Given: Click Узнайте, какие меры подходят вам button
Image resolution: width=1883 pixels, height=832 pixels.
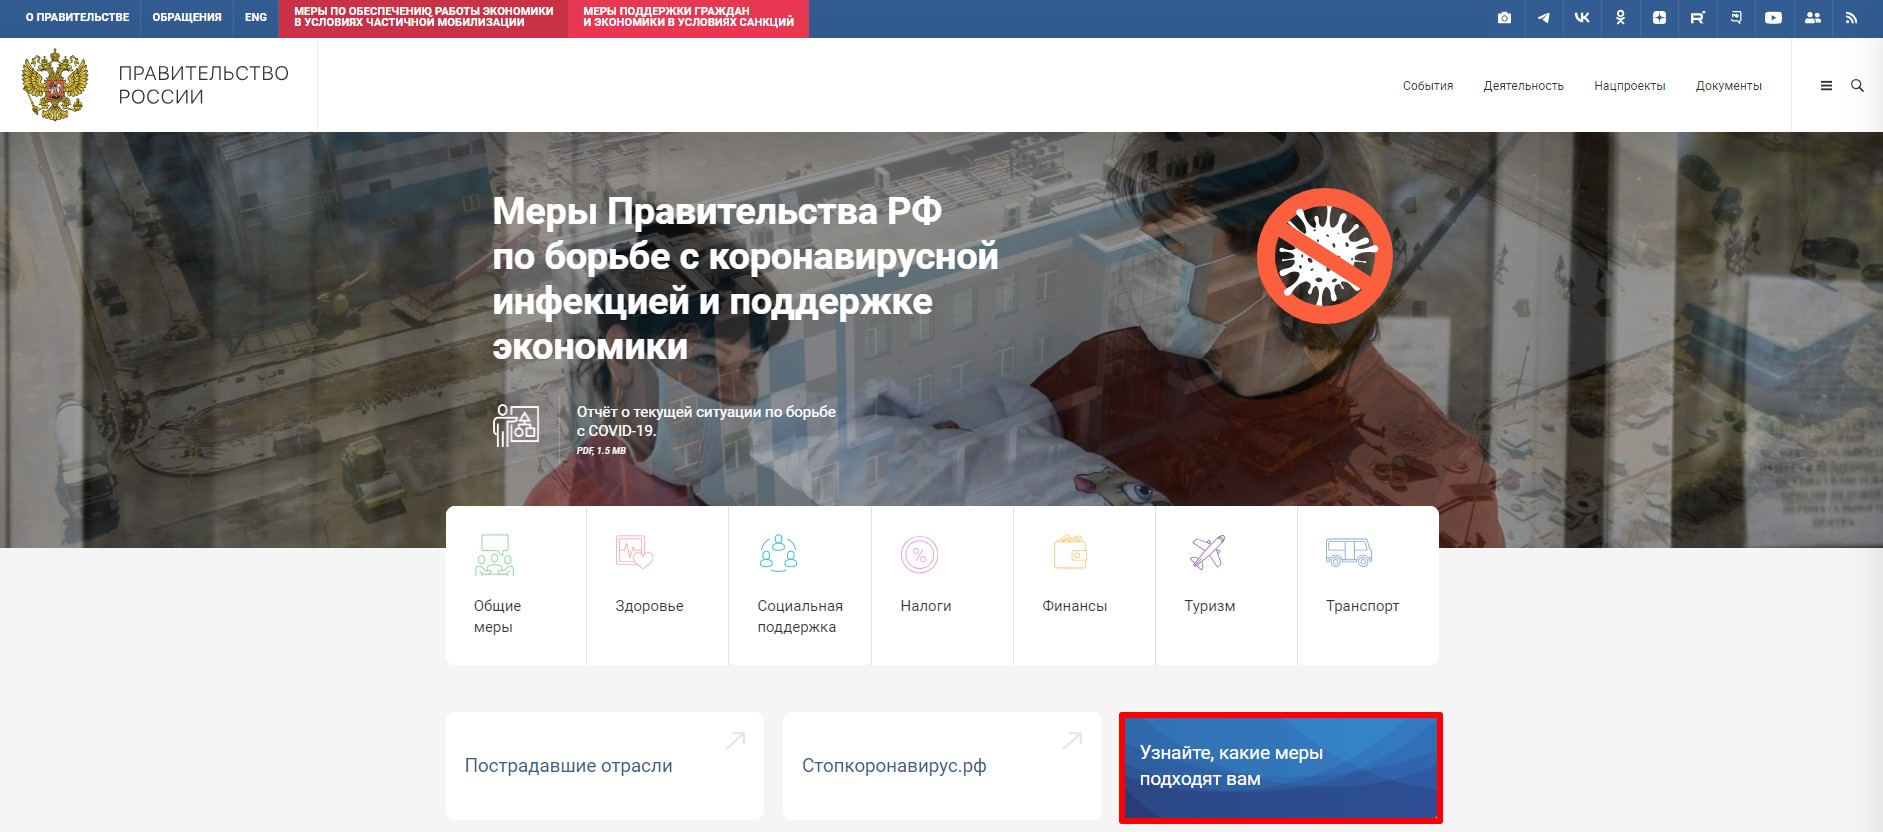Looking at the screenshot, I should (x=1281, y=767).
